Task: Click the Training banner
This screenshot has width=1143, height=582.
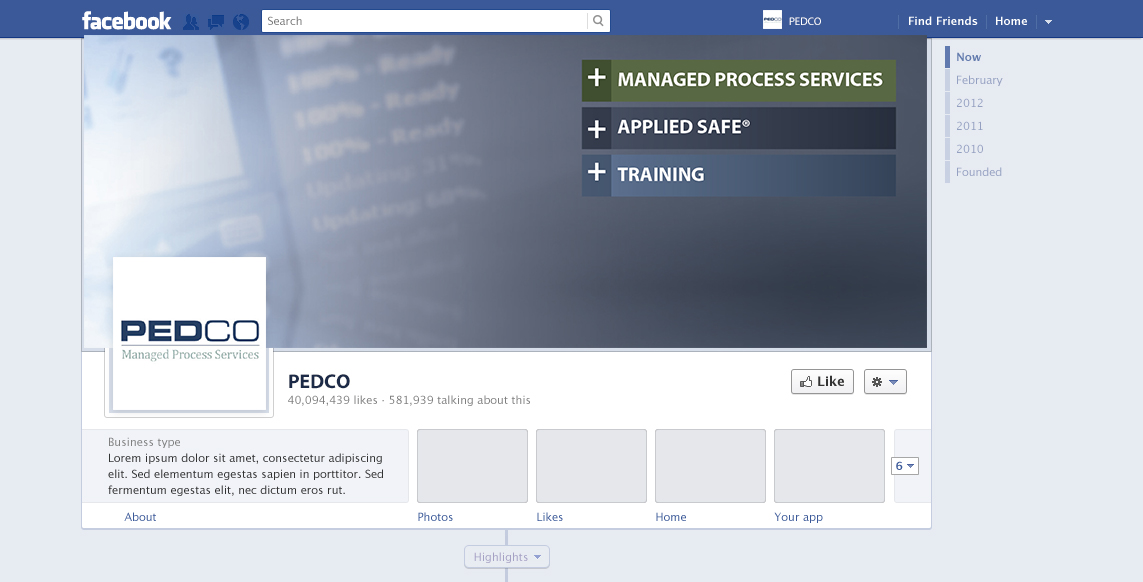Action: 738,175
